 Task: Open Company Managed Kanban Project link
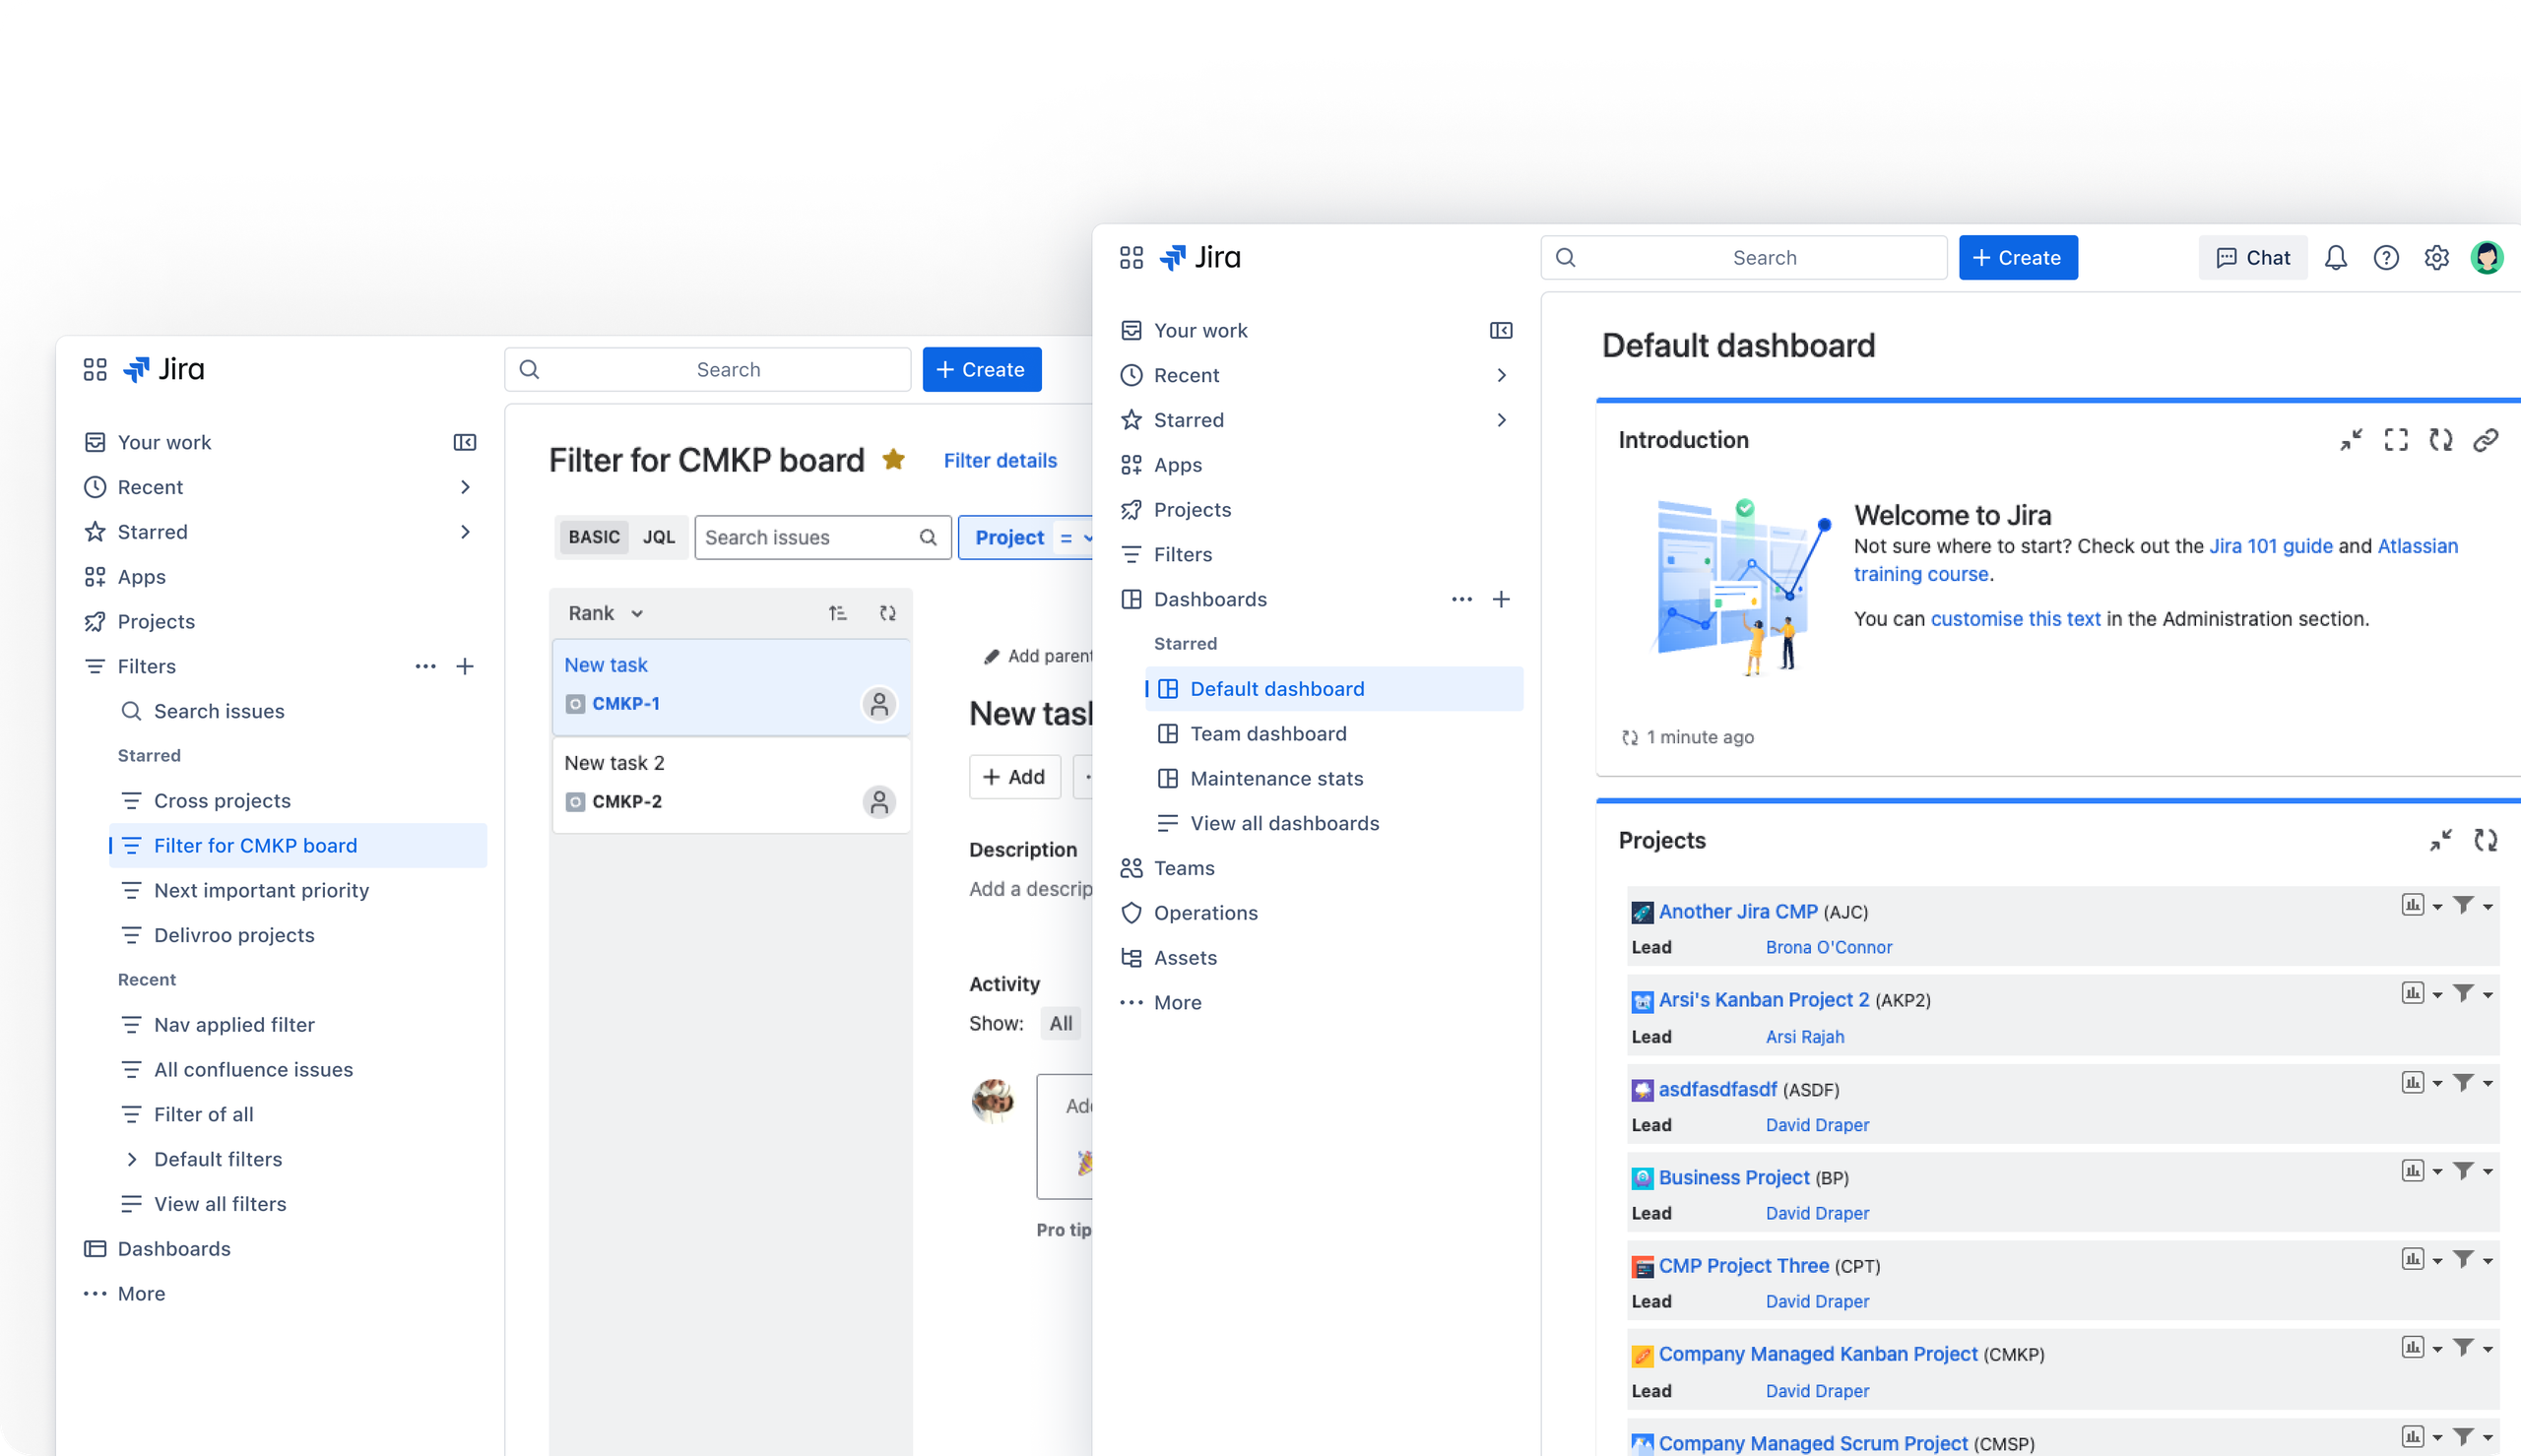point(1818,1354)
